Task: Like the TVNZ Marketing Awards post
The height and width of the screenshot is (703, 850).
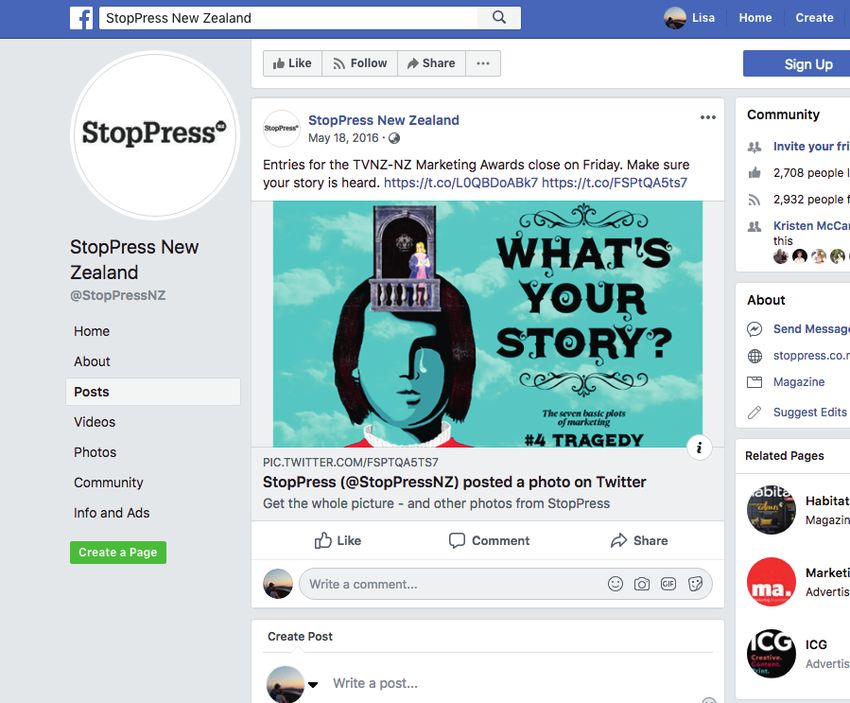Action: pos(338,540)
